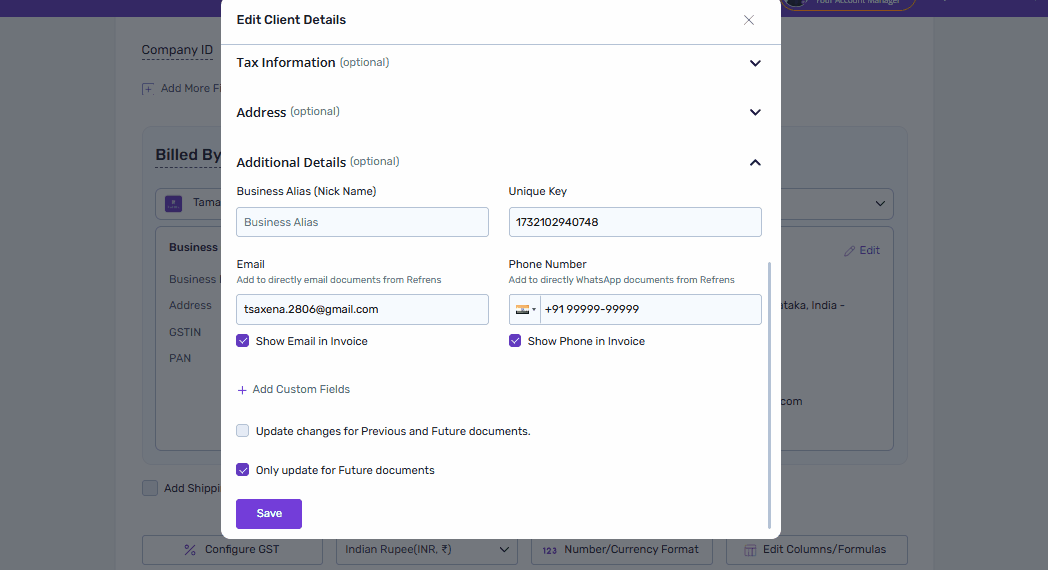Click Add More Fields plus icon in background
The width and height of the screenshot is (1048, 570).
(148, 89)
